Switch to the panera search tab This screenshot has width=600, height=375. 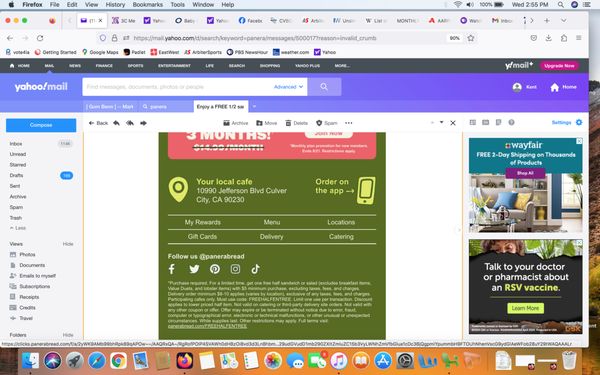point(166,107)
